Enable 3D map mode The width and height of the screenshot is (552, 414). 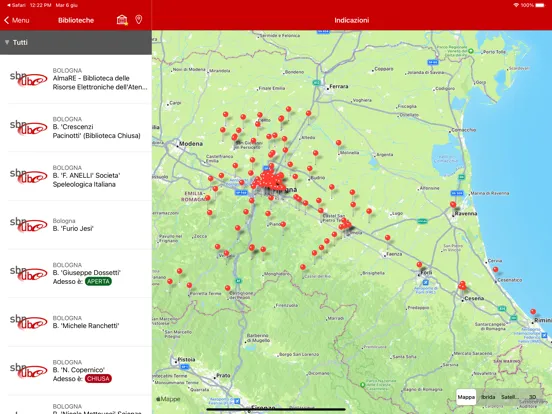tap(532, 397)
